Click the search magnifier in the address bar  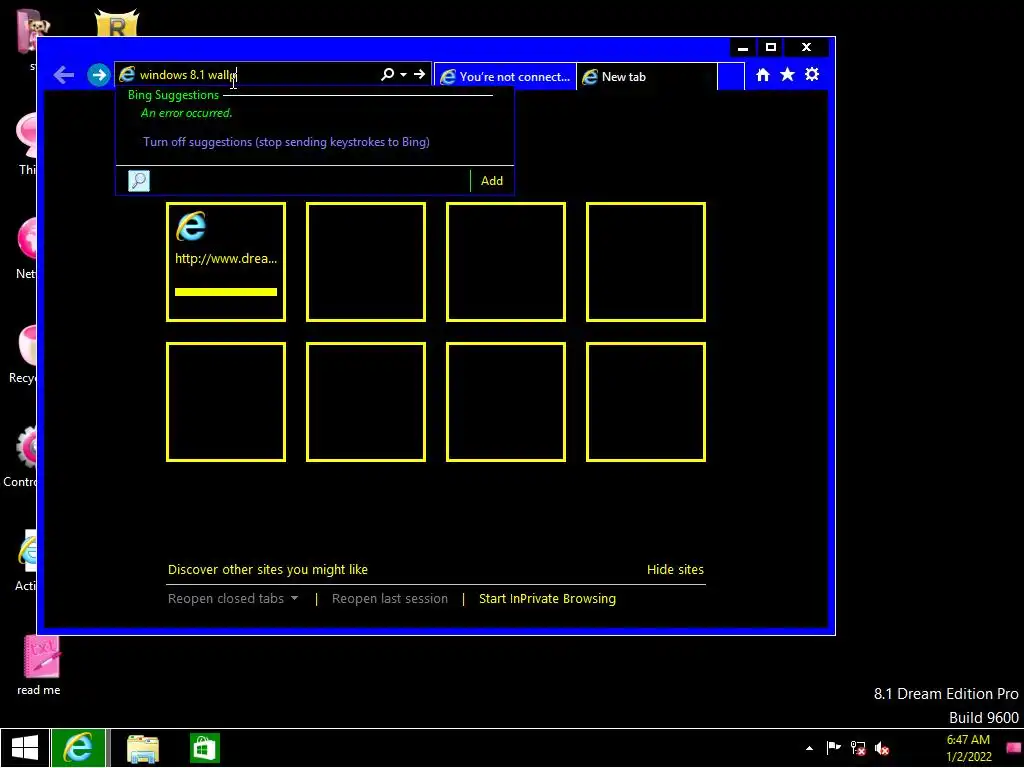click(x=387, y=74)
